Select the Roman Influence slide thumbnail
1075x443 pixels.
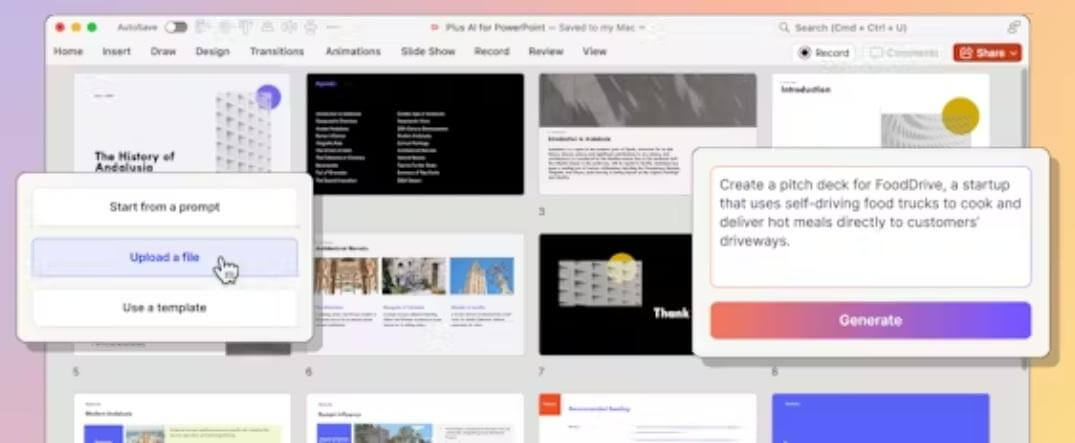pos(415,418)
